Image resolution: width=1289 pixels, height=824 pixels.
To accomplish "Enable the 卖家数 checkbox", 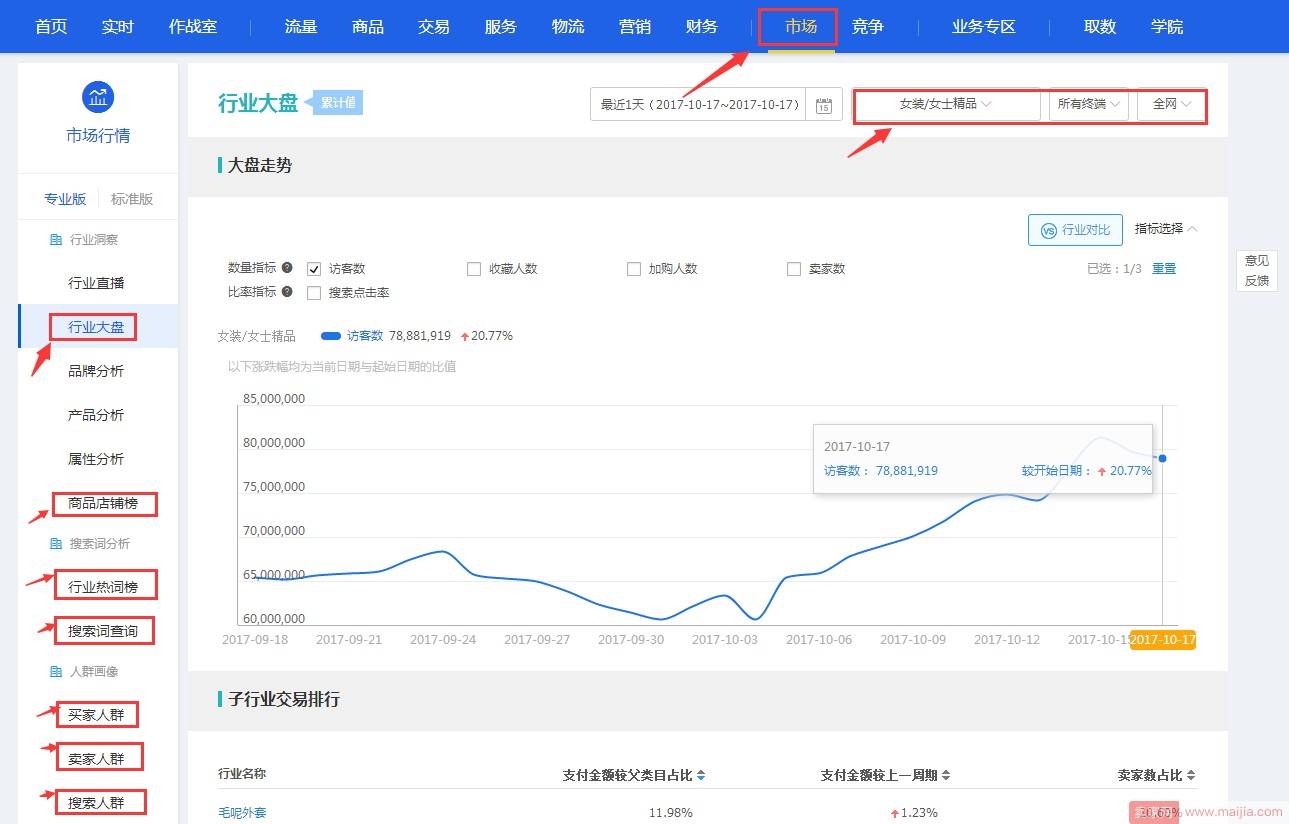I will pos(794,269).
